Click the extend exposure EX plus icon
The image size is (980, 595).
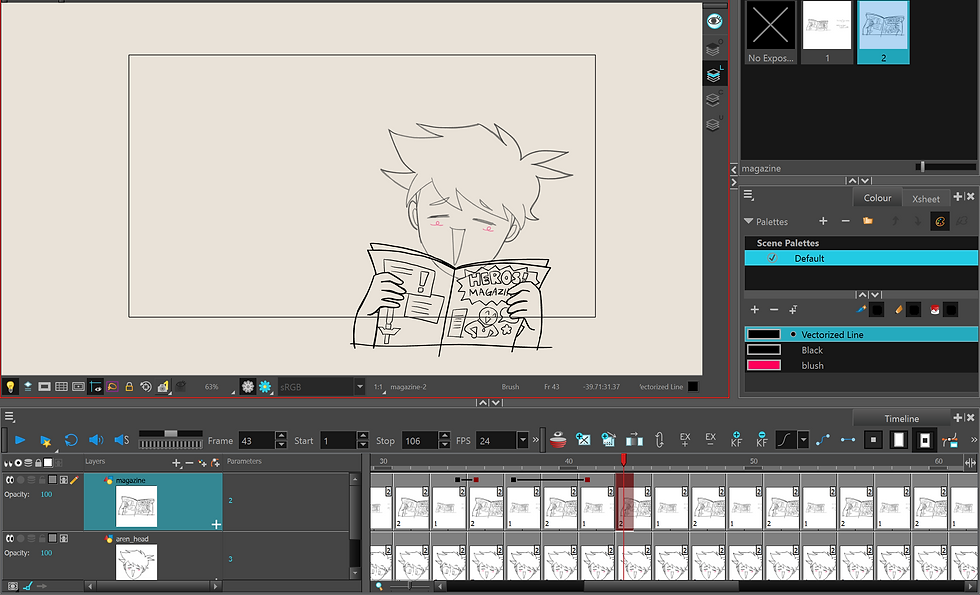(685, 439)
